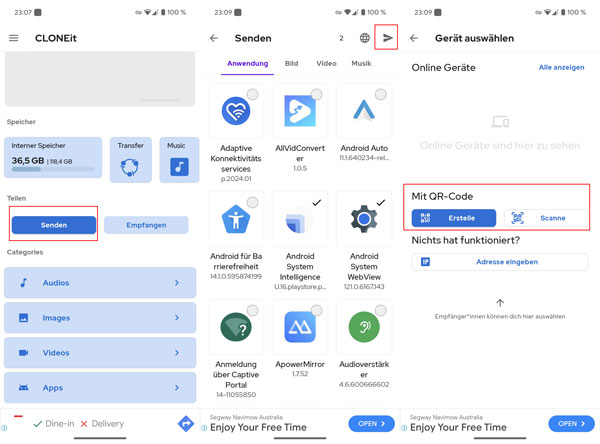This screenshot has width=600, height=444.
Task: Tap the paper plane send icon
Action: (x=388, y=38)
